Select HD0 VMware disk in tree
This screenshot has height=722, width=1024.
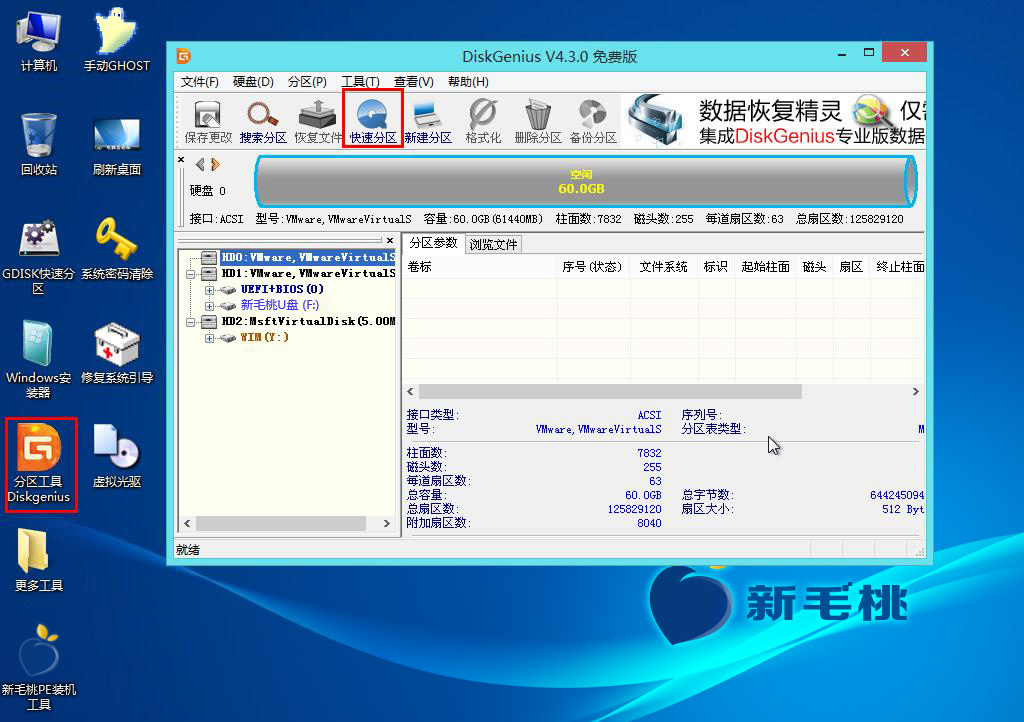[x=308, y=257]
